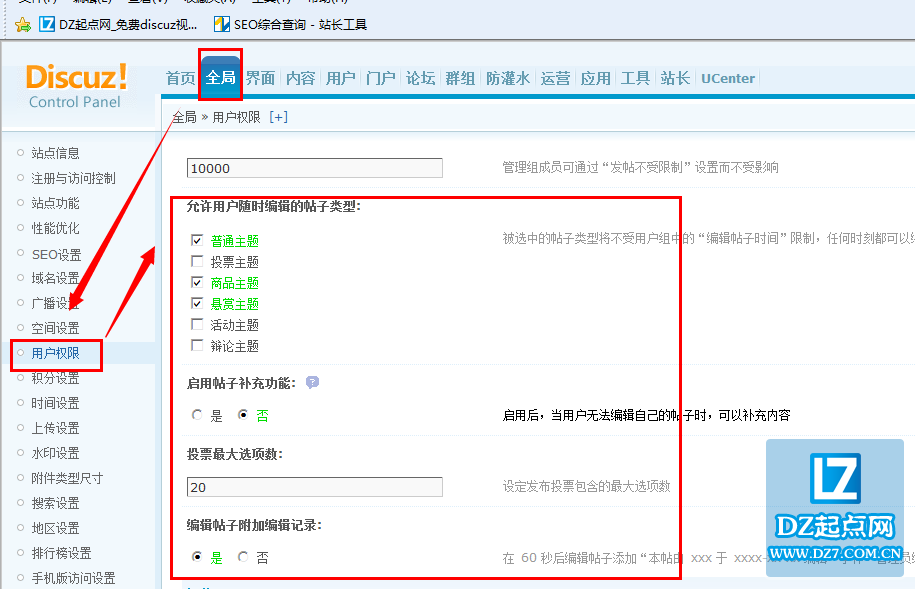
Task: Switch to the 论坛 tab
Action: pos(421,78)
